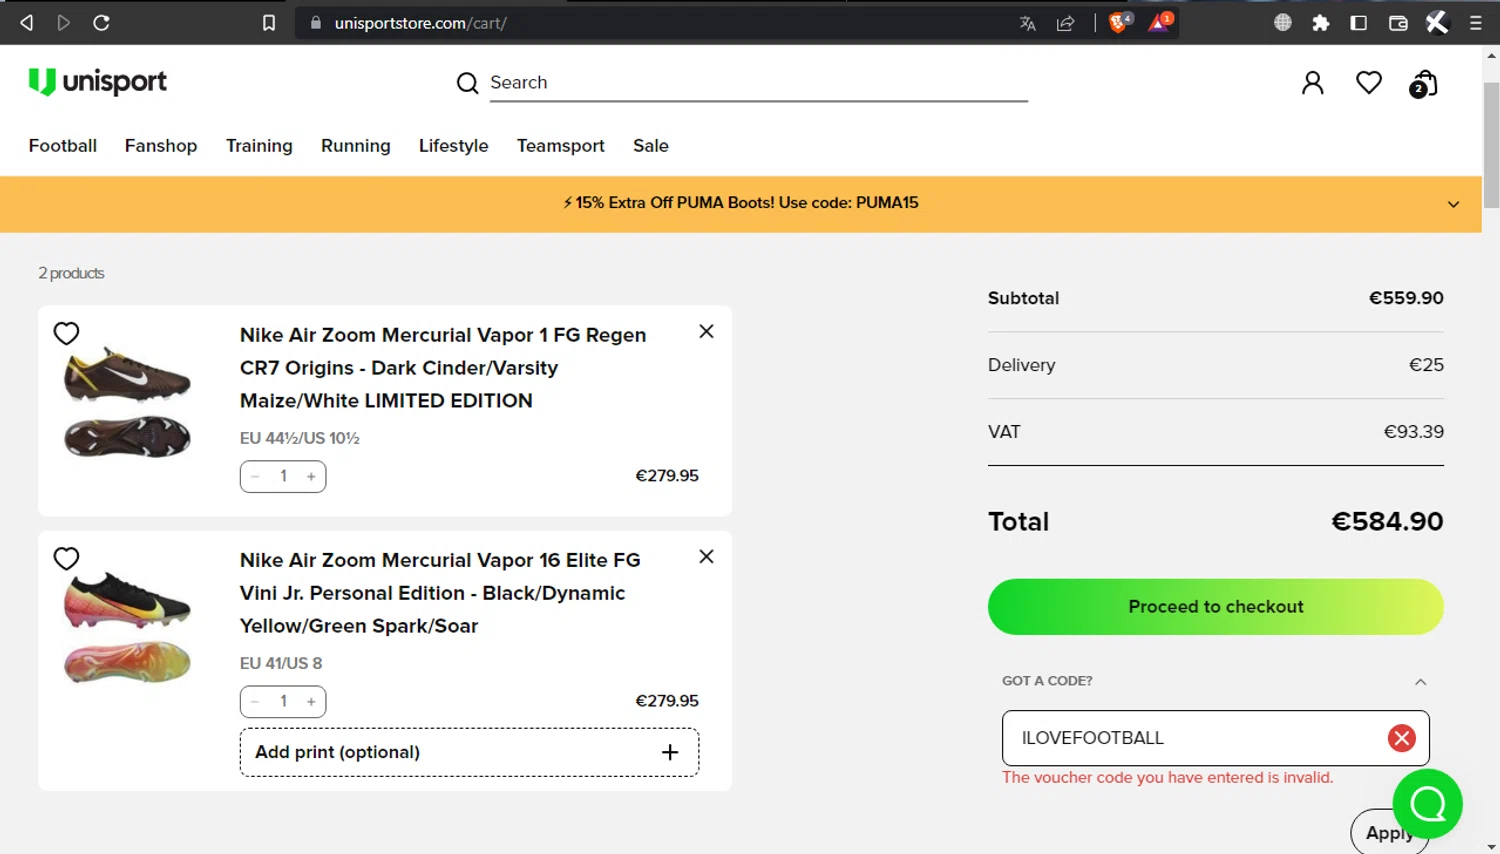Add Vini Jr. boots to wishlist
The width and height of the screenshot is (1500, 854).
tap(66, 558)
